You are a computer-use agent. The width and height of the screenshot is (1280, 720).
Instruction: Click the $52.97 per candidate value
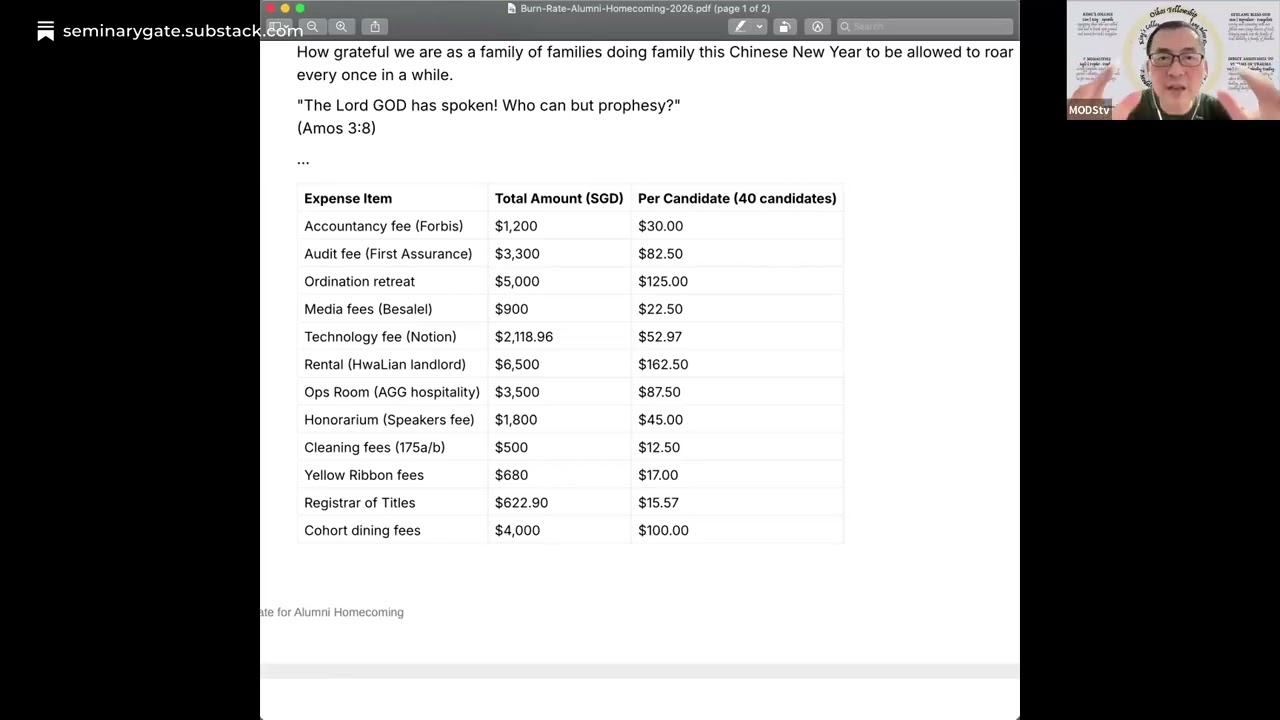click(660, 337)
